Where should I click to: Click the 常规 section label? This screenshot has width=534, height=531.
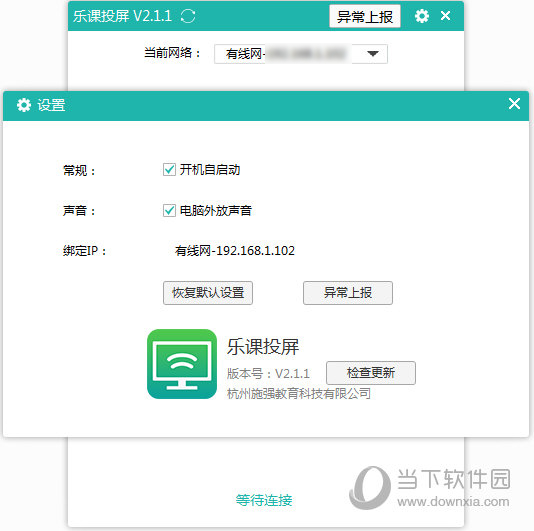click(x=79, y=170)
